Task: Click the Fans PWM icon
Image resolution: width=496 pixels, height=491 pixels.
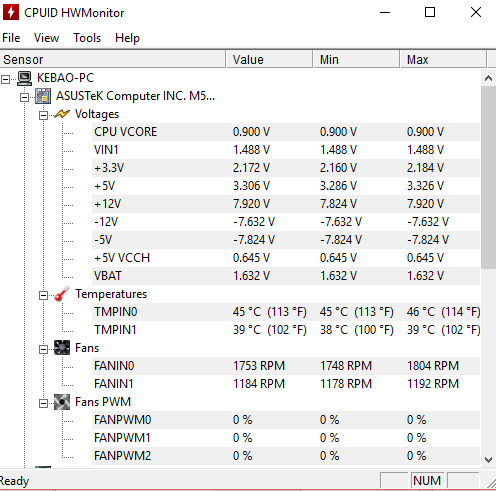Action: point(62,402)
